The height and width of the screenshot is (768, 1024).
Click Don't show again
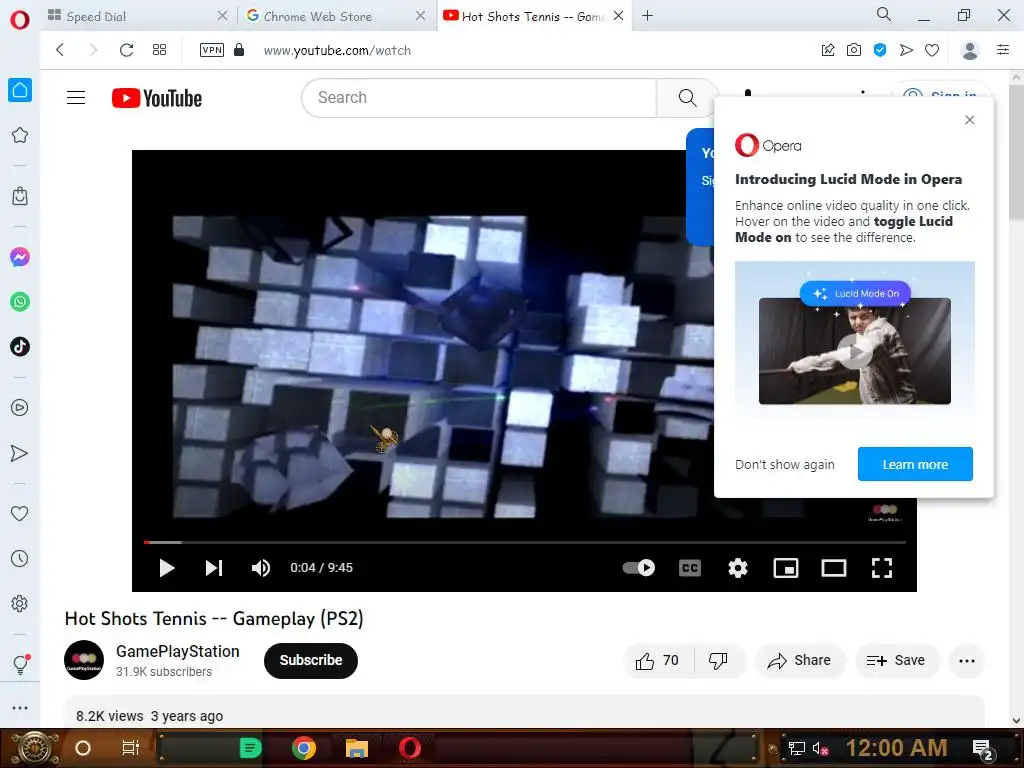click(x=784, y=464)
